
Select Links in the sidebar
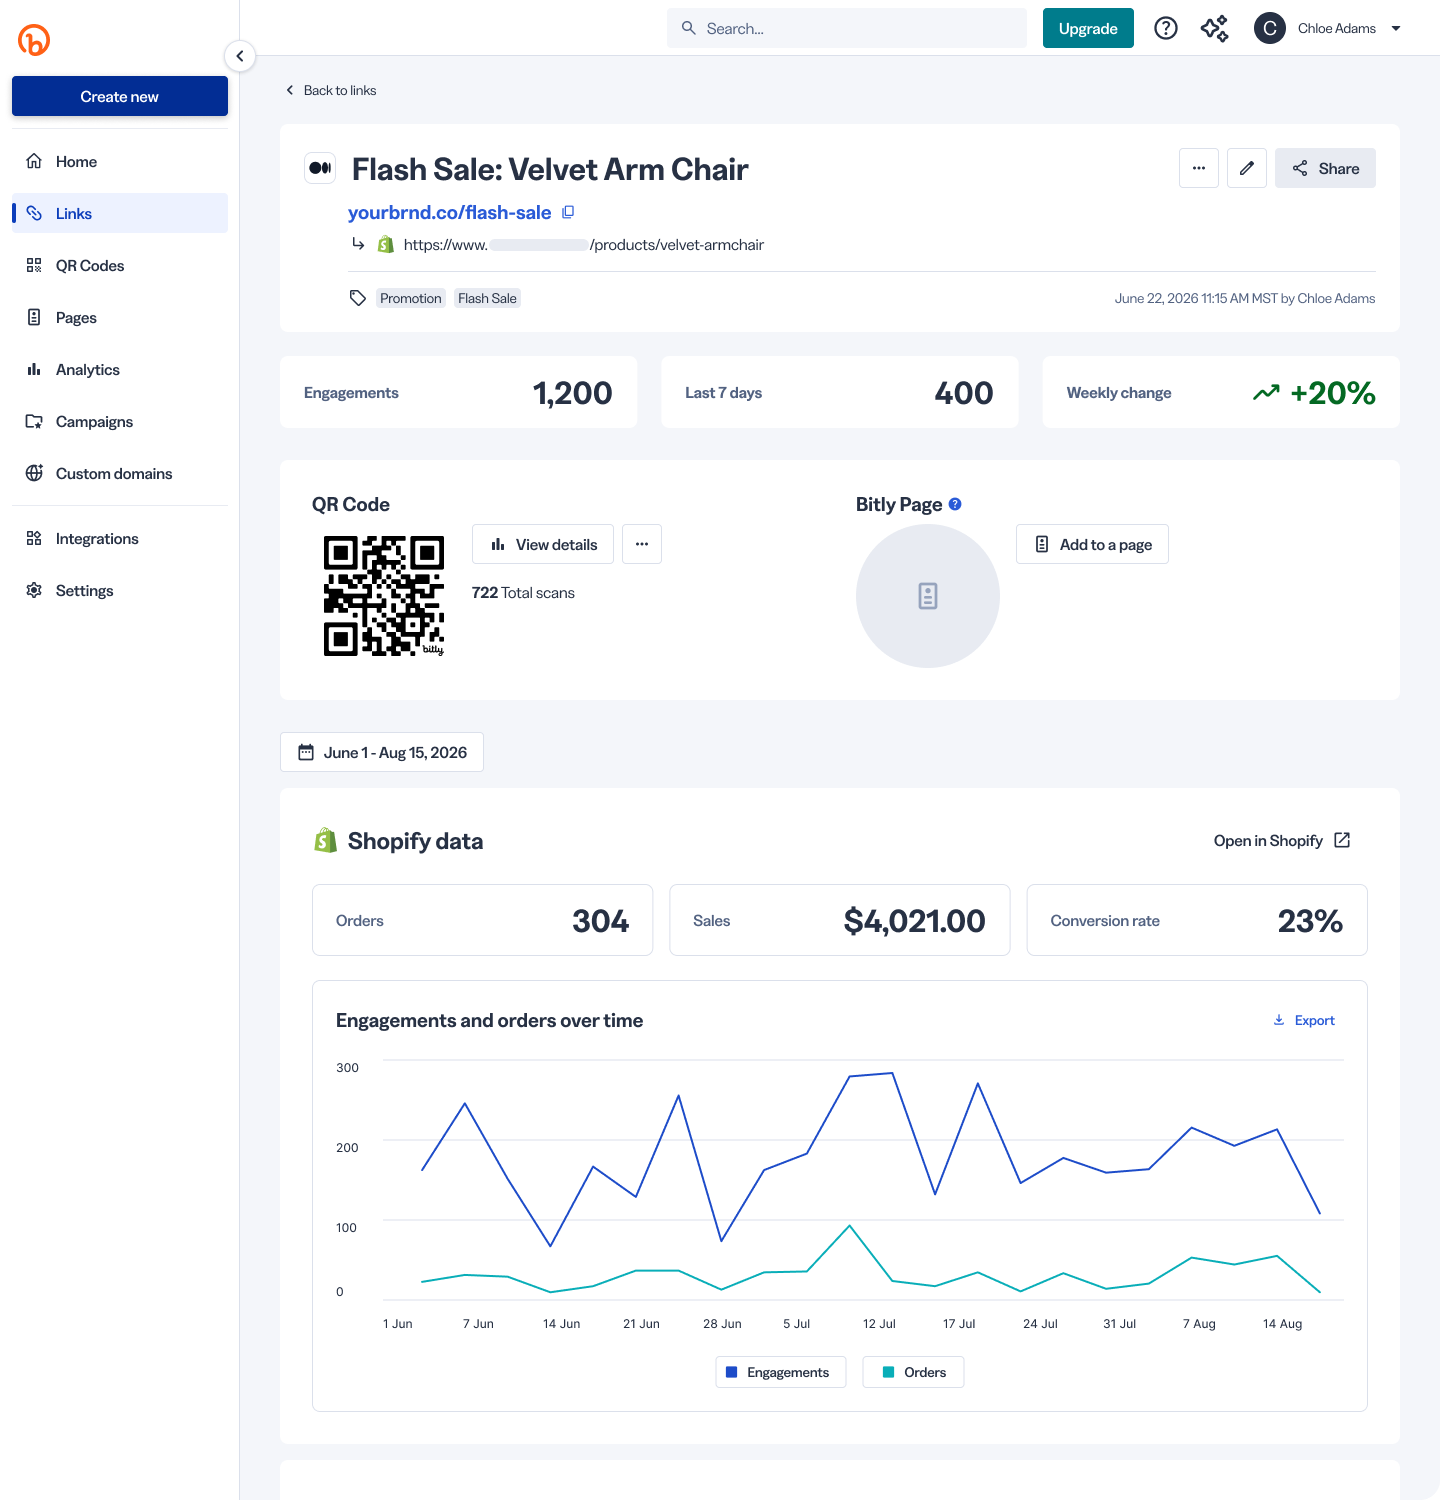120,213
